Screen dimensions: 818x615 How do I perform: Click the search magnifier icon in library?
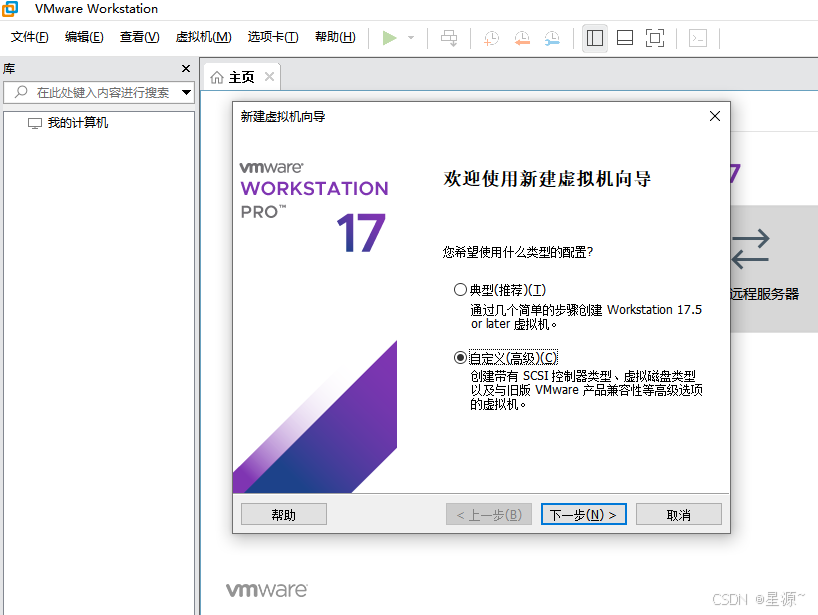pos(21,92)
